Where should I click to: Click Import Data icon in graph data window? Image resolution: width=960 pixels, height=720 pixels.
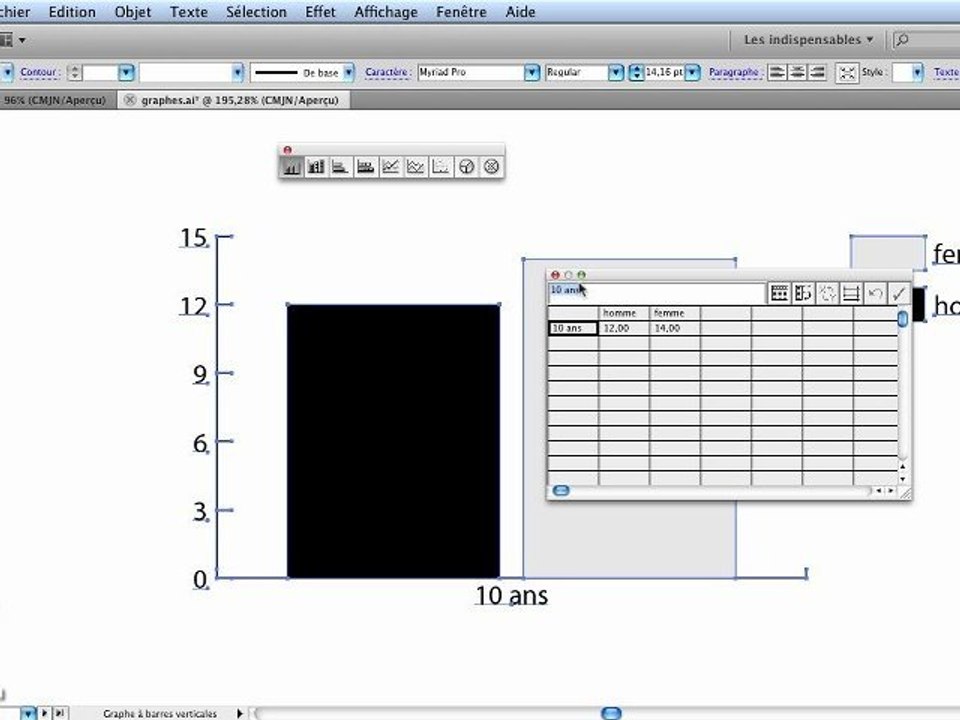[x=779, y=293]
